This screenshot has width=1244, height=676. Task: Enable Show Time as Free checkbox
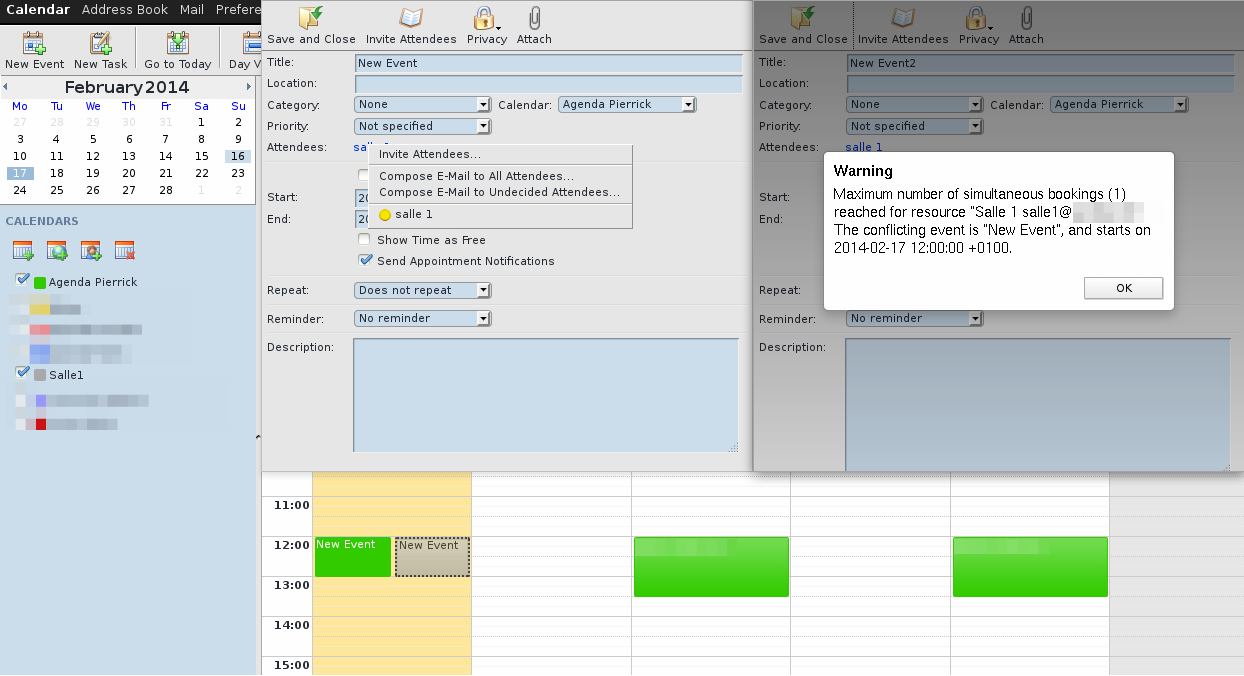point(365,240)
